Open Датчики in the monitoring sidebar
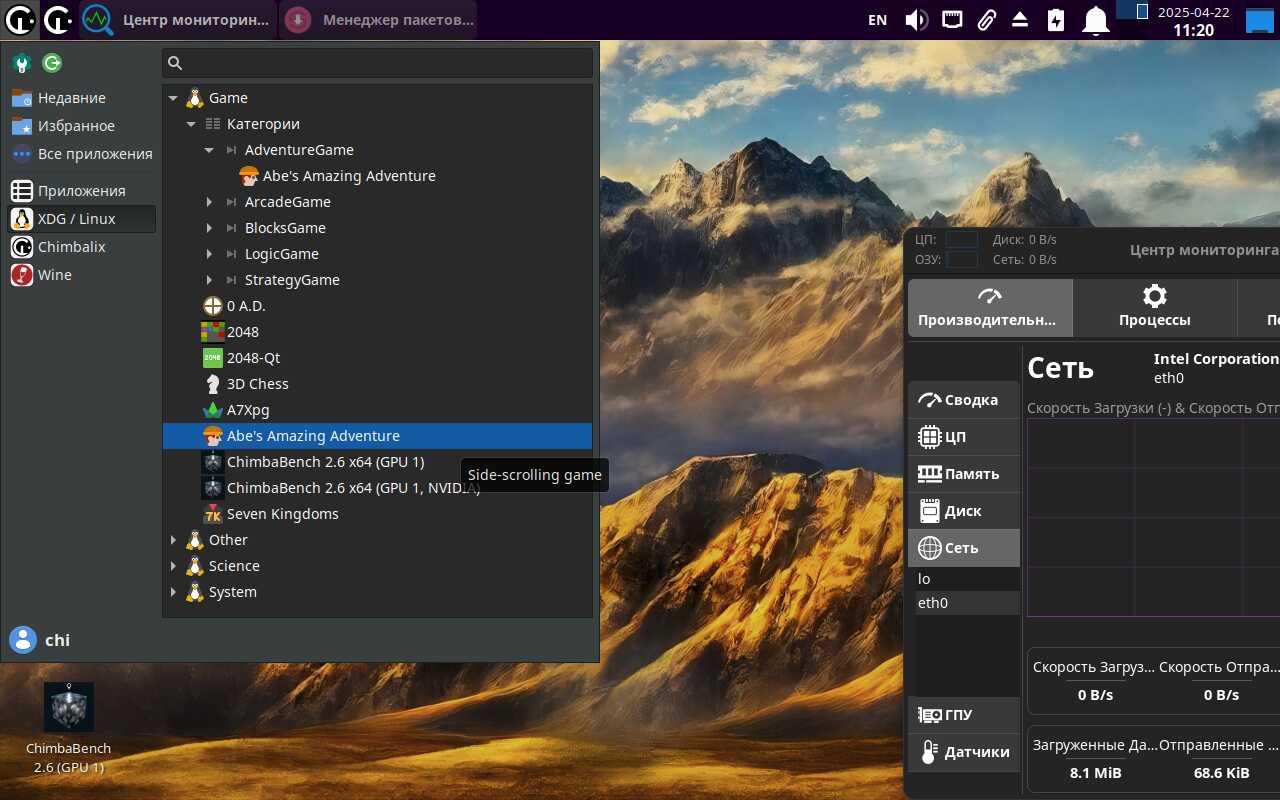 tap(964, 752)
